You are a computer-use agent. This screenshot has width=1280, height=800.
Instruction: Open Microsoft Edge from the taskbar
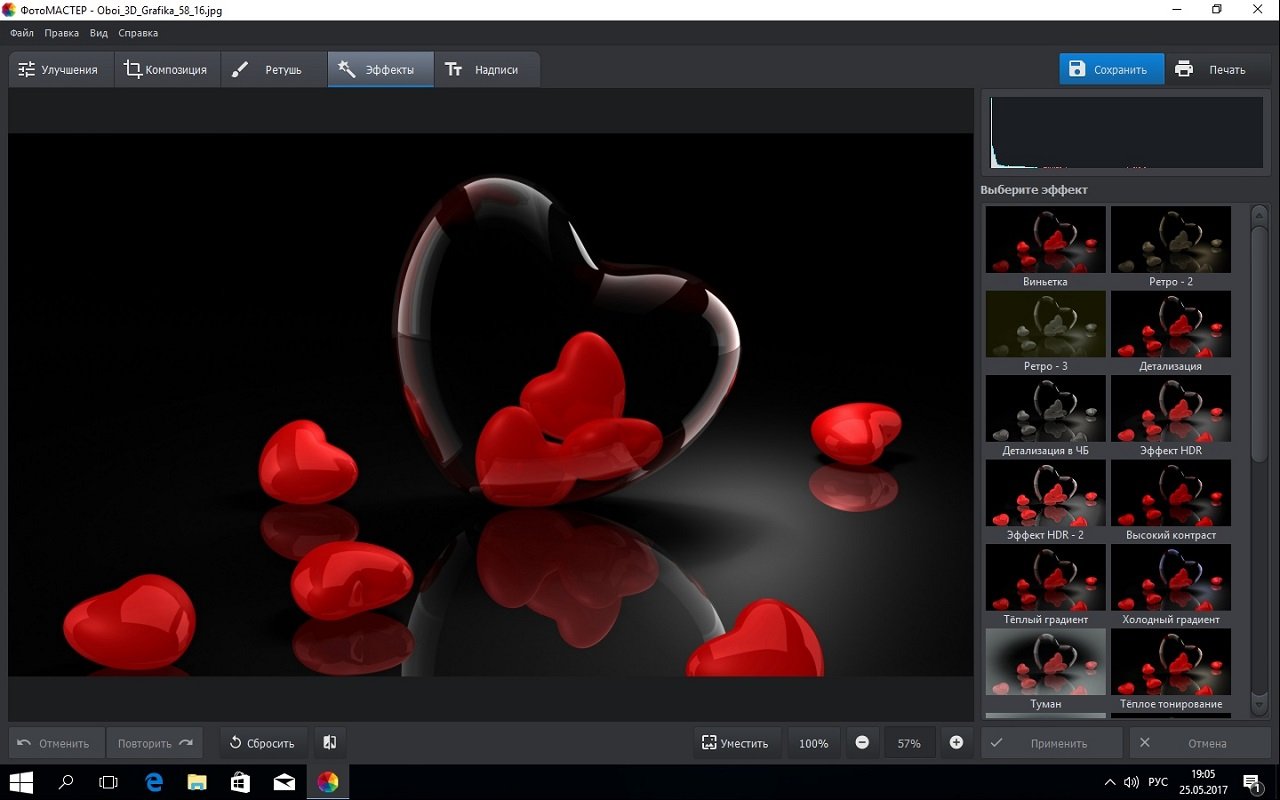pos(154,782)
